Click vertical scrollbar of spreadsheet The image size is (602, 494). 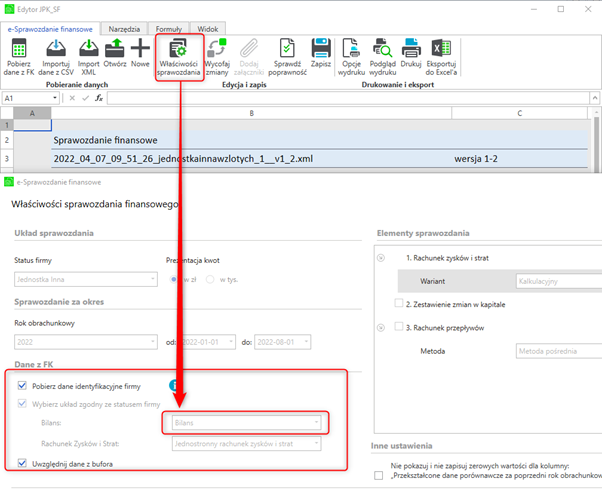[596, 144]
